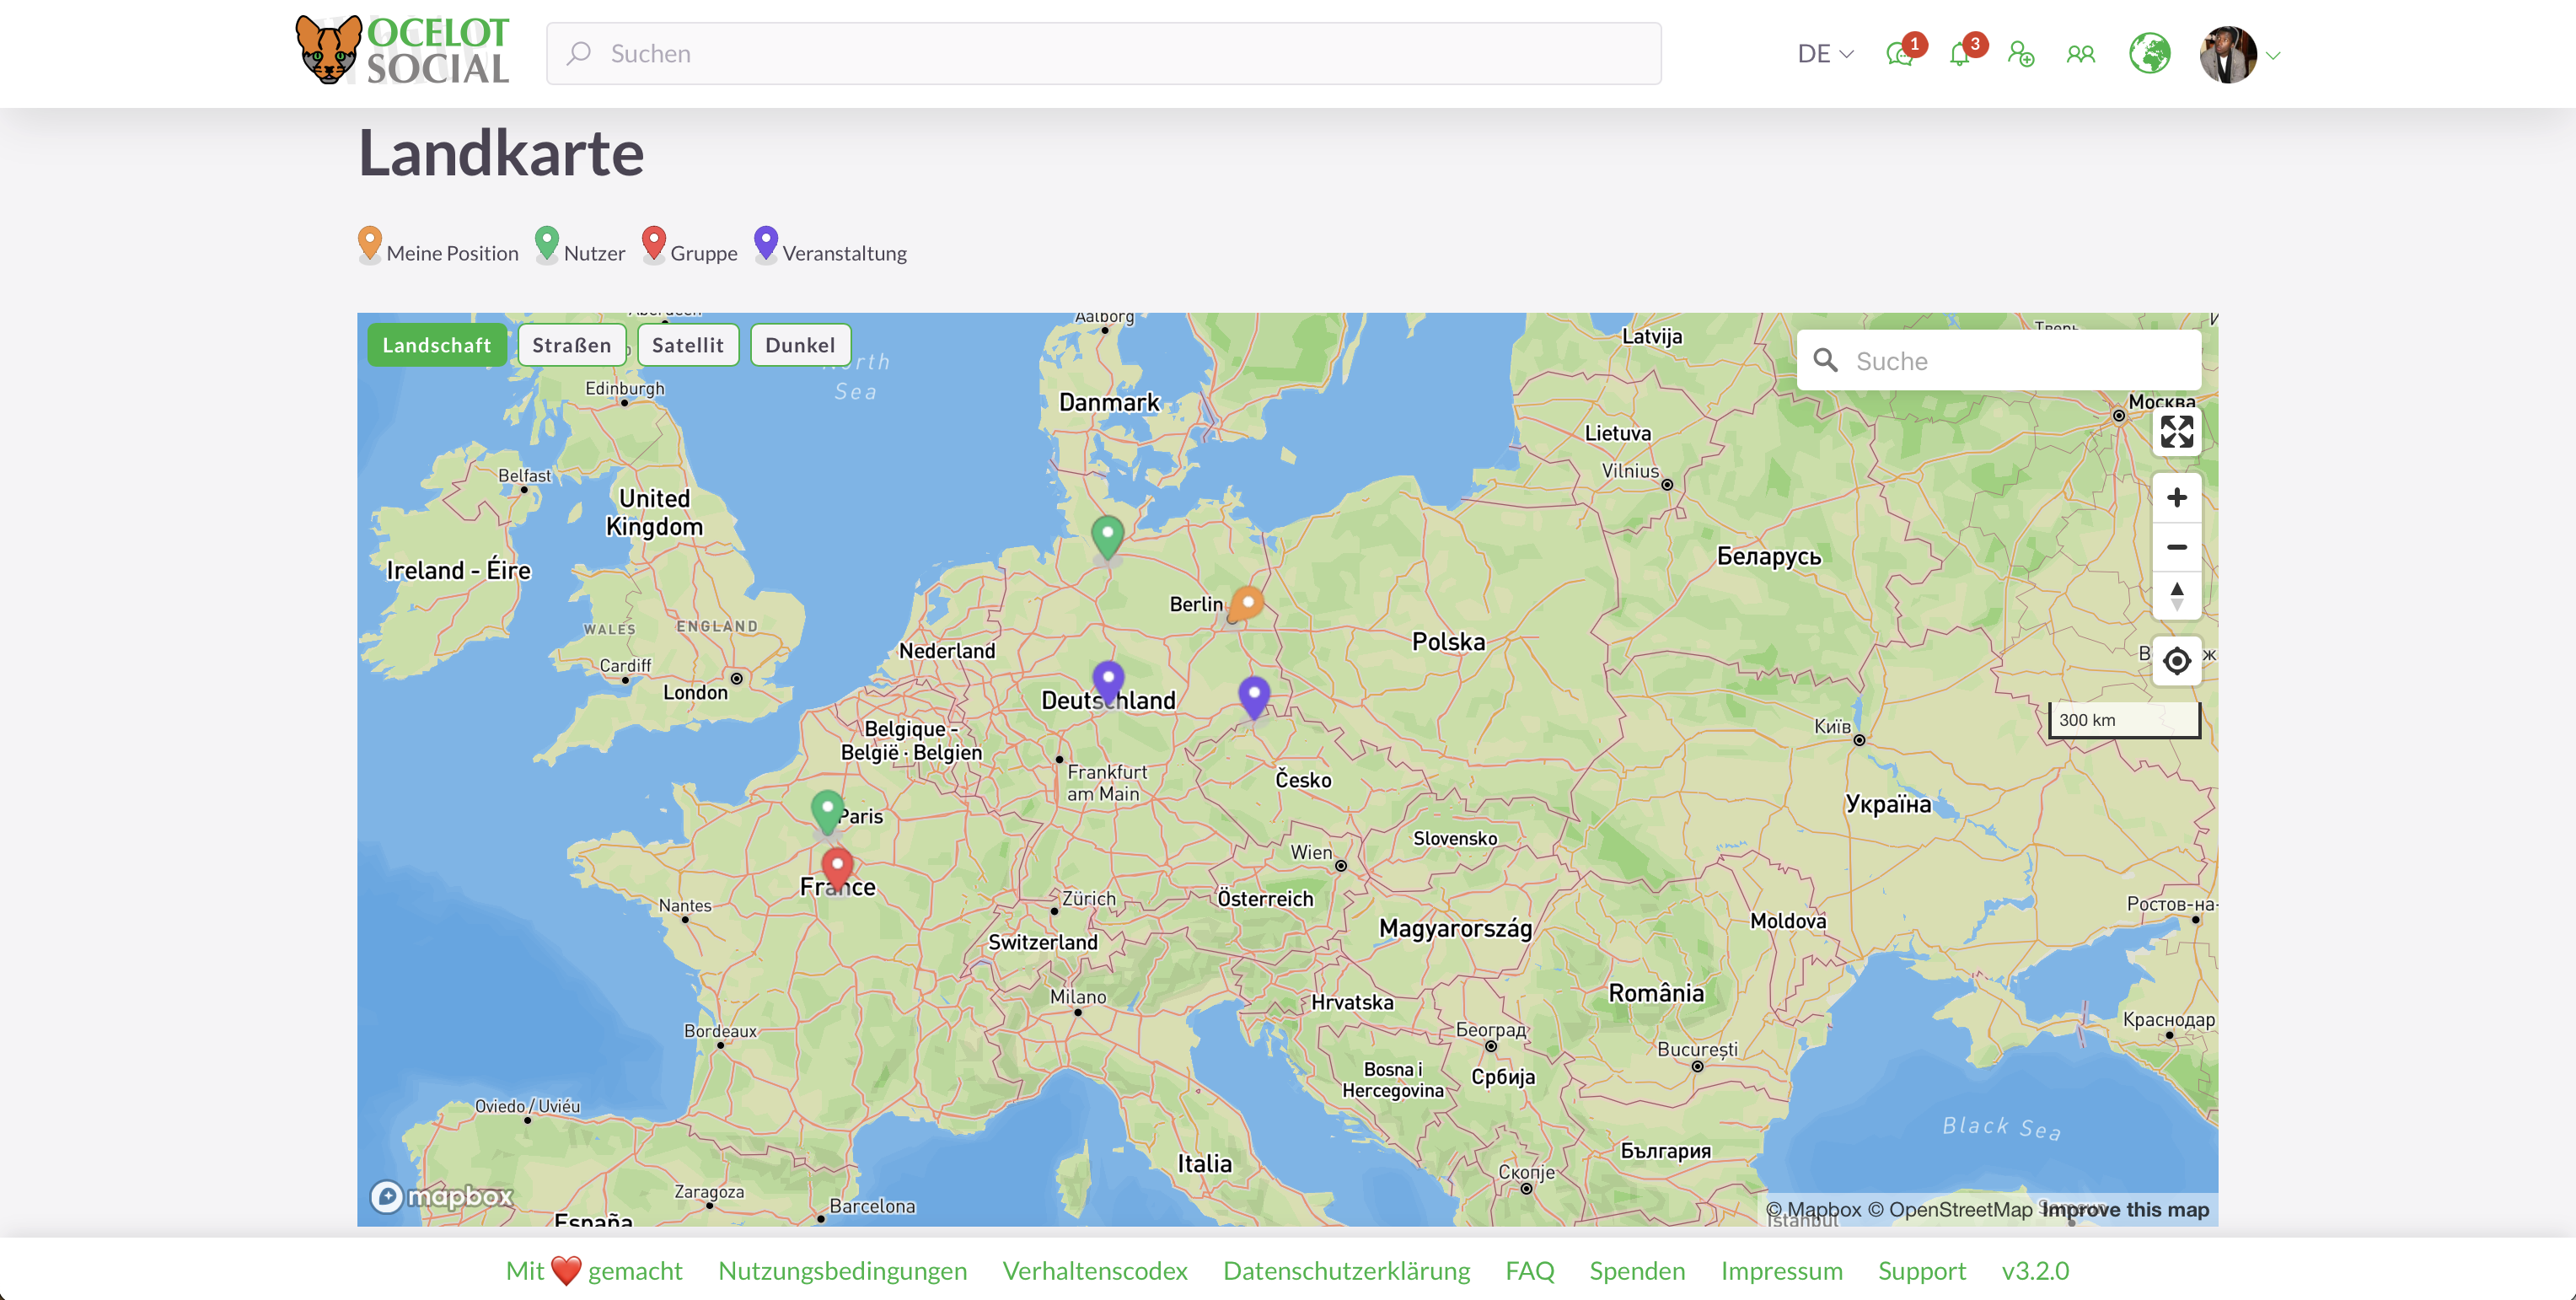Click the globe map icon
This screenshot has height=1300, width=2576.
2149,54
